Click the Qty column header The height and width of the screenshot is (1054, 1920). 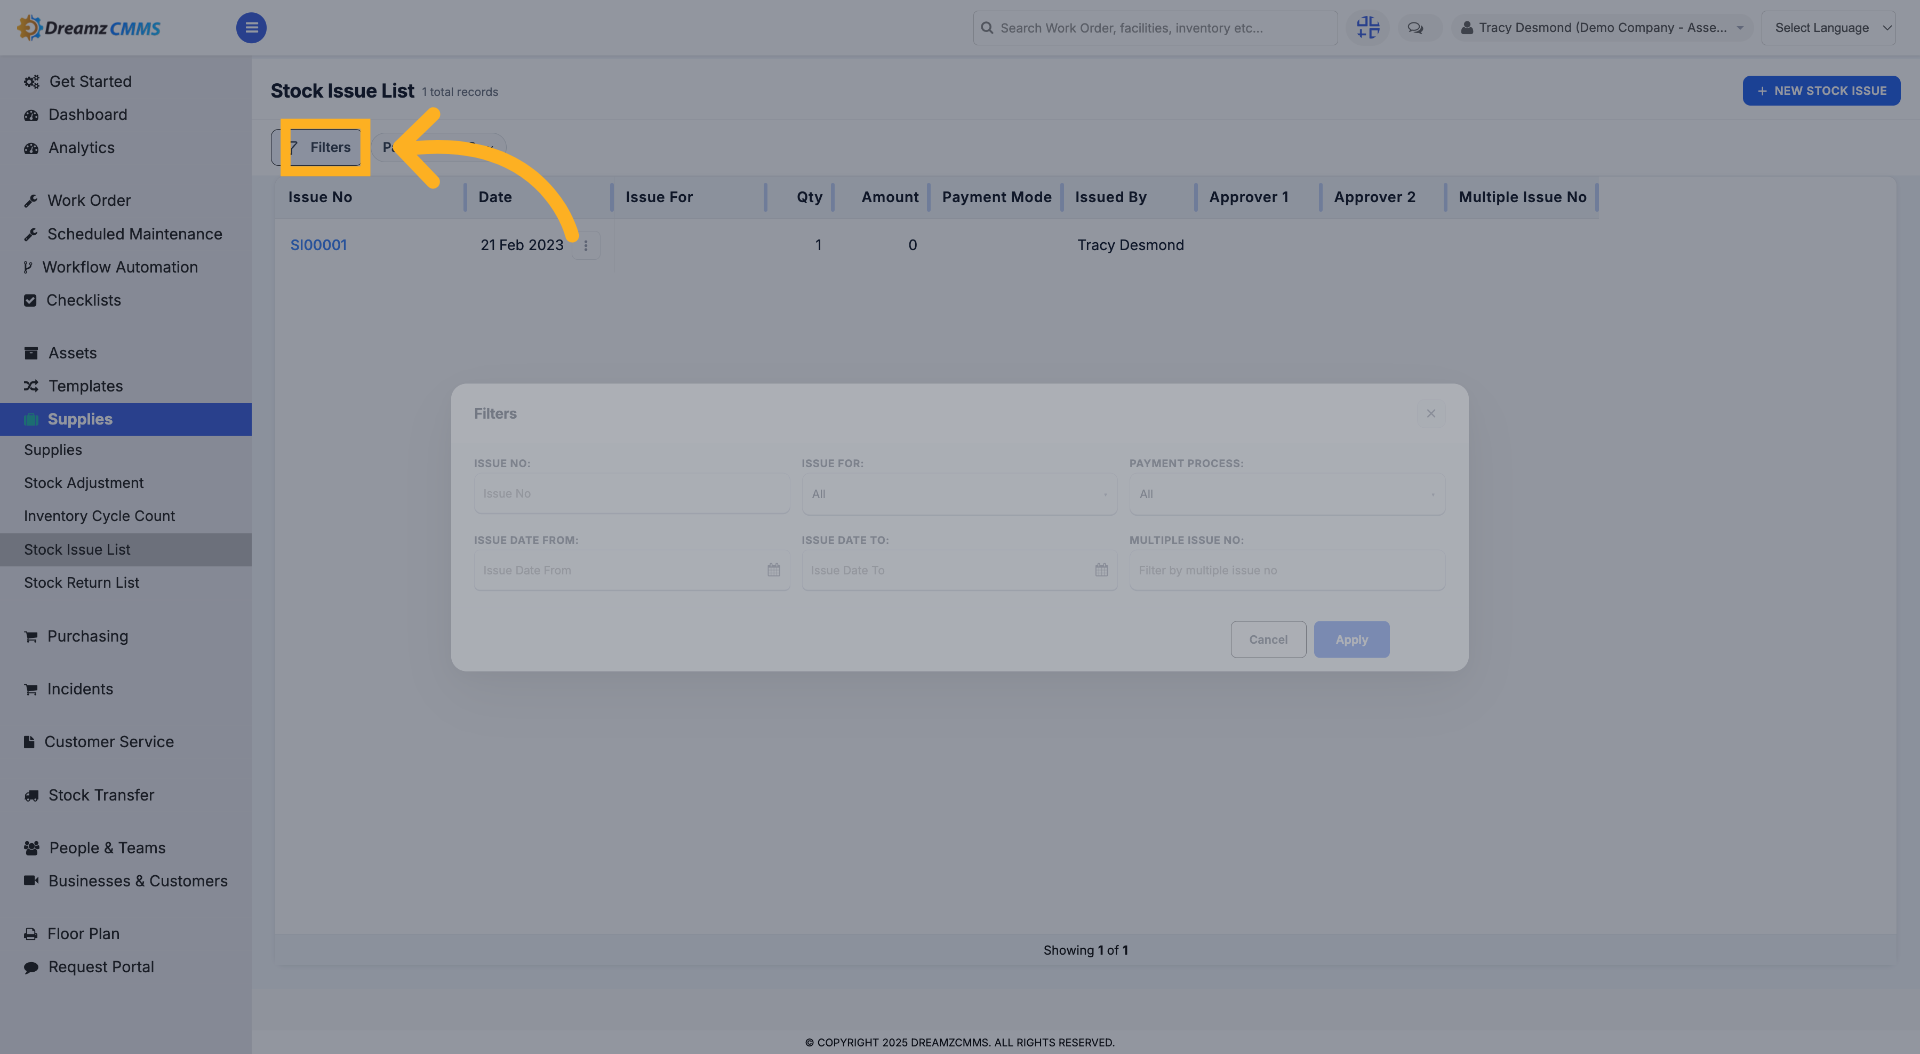[809, 197]
